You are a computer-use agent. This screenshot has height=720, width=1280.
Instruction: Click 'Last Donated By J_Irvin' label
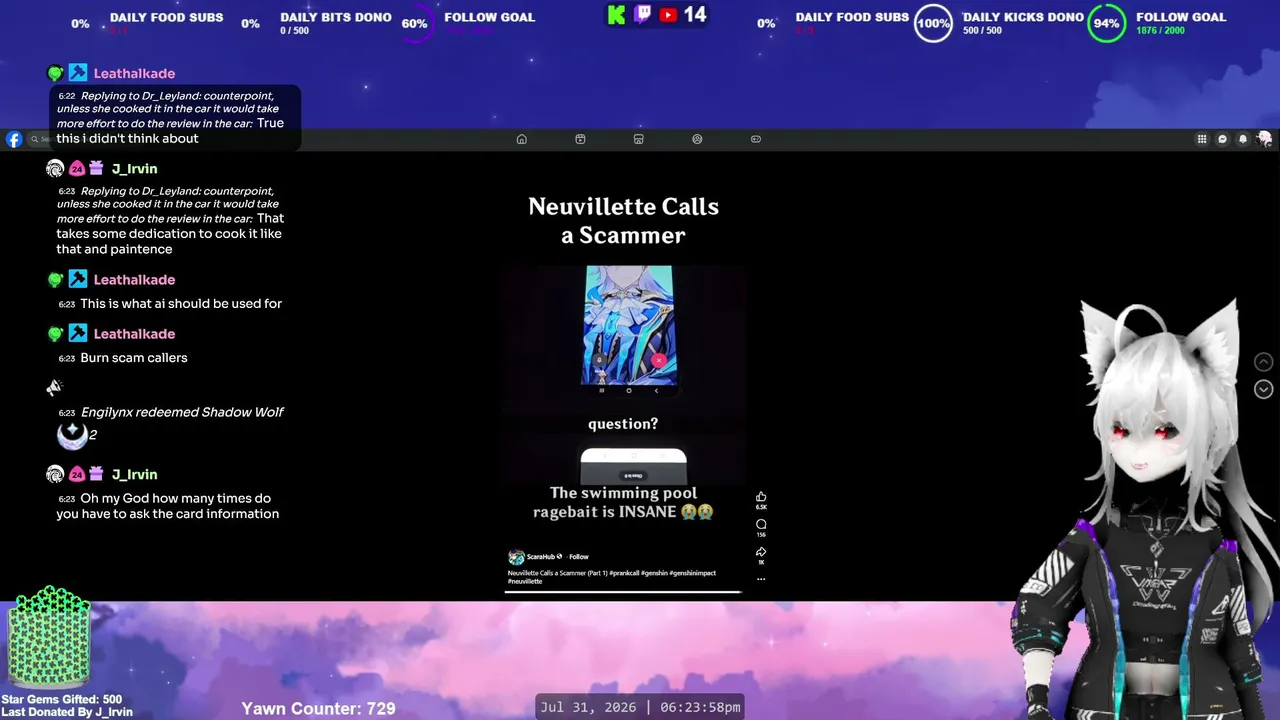[x=67, y=712]
